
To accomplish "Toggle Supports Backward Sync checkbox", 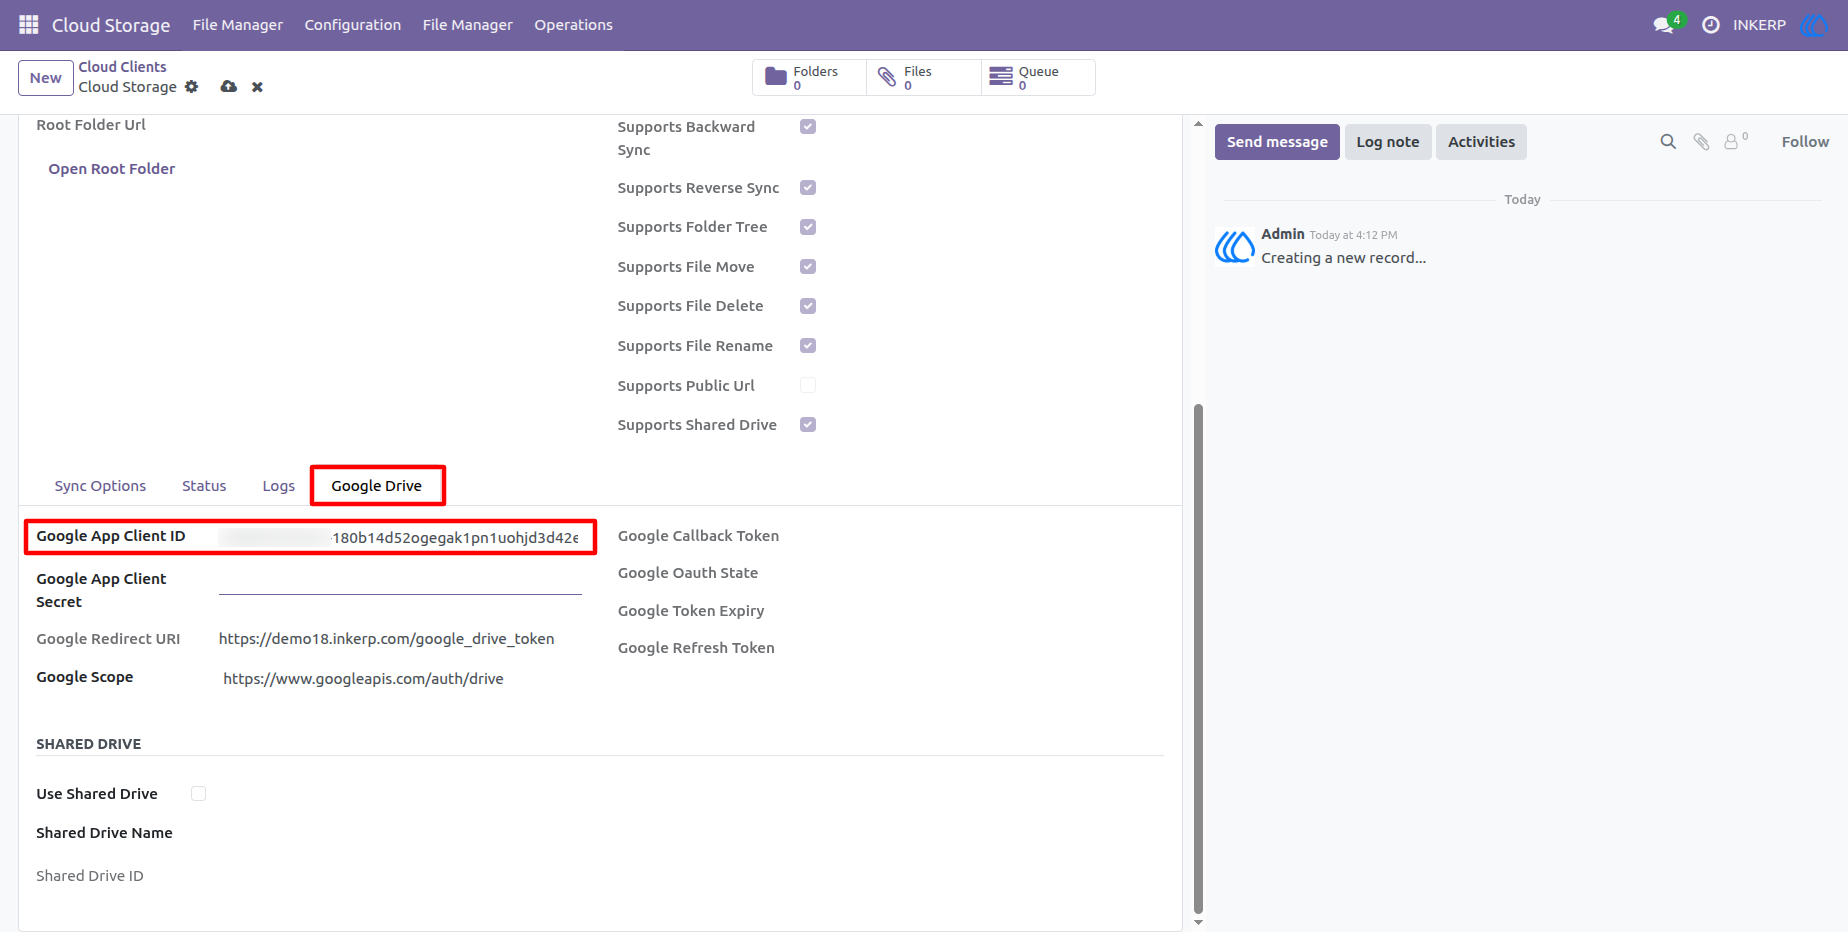I will tap(808, 127).
